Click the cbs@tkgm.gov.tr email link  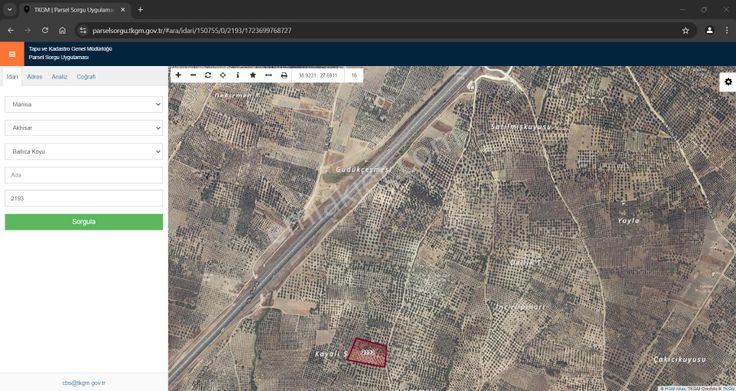coord(84,383)
